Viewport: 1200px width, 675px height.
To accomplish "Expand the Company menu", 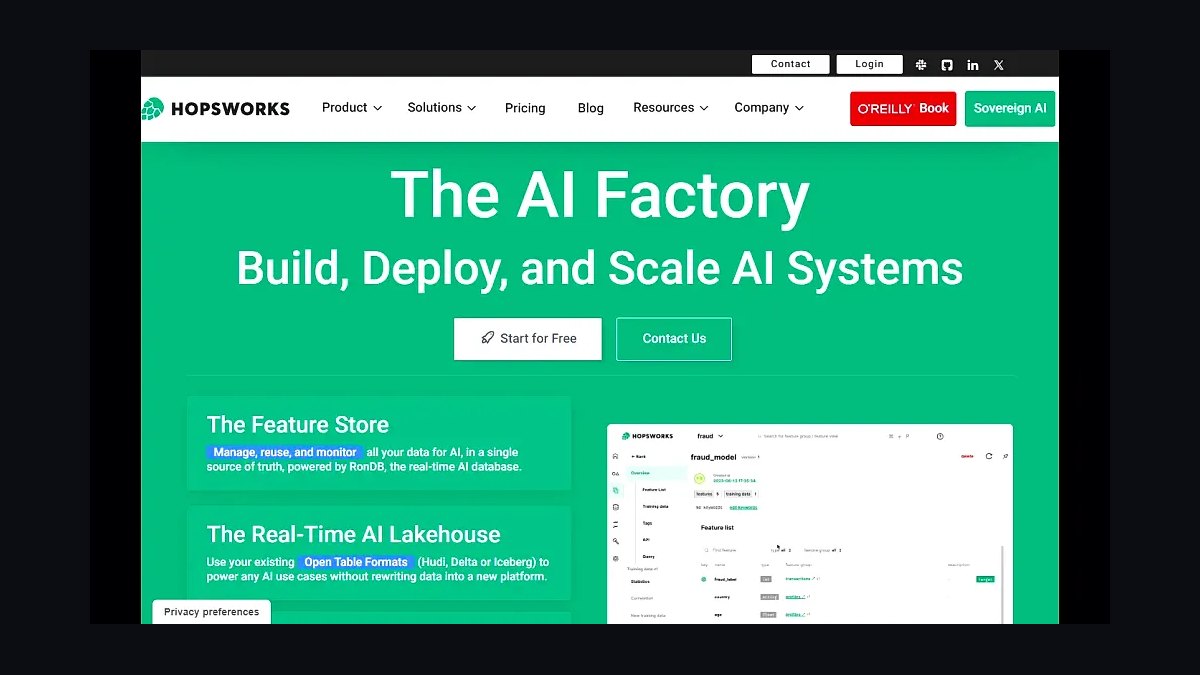I will click(x=769, y=108).
